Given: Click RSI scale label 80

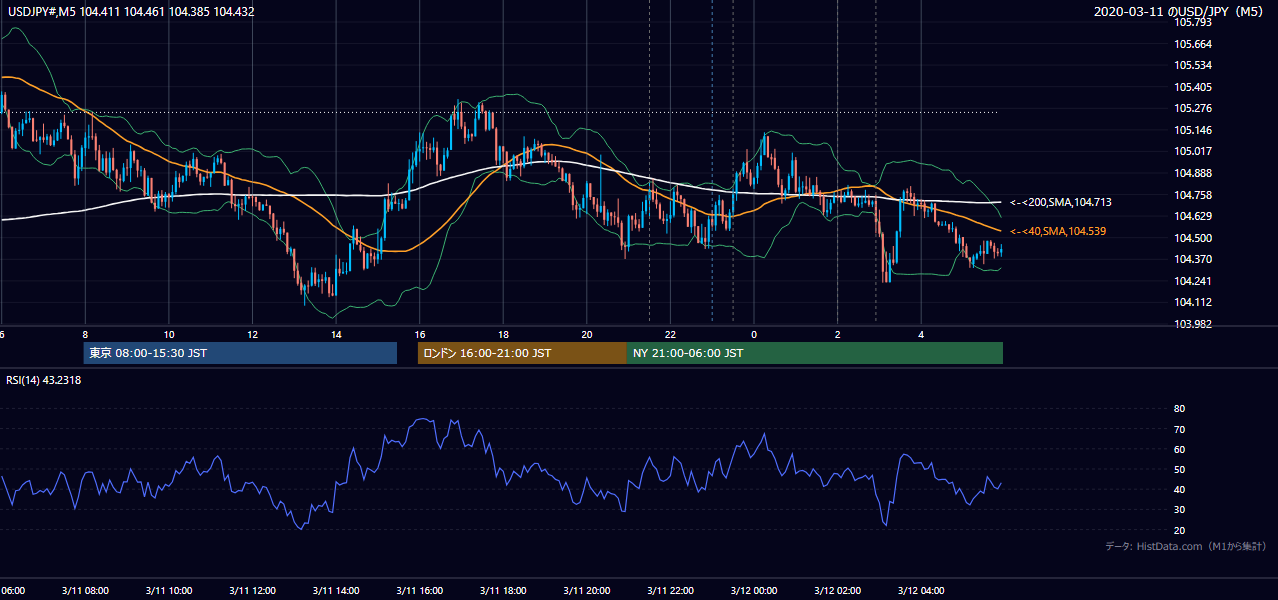Looking at the screenshot, I should tap(1180, 409).
